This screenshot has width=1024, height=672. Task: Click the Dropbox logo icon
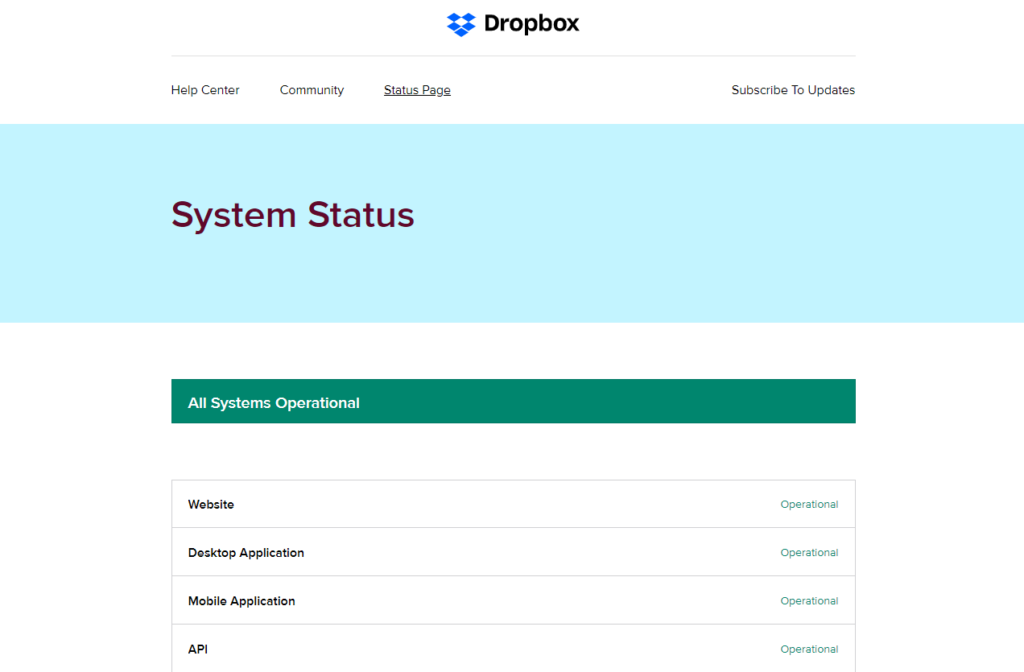pyautogui.click(x=461, y=24)
